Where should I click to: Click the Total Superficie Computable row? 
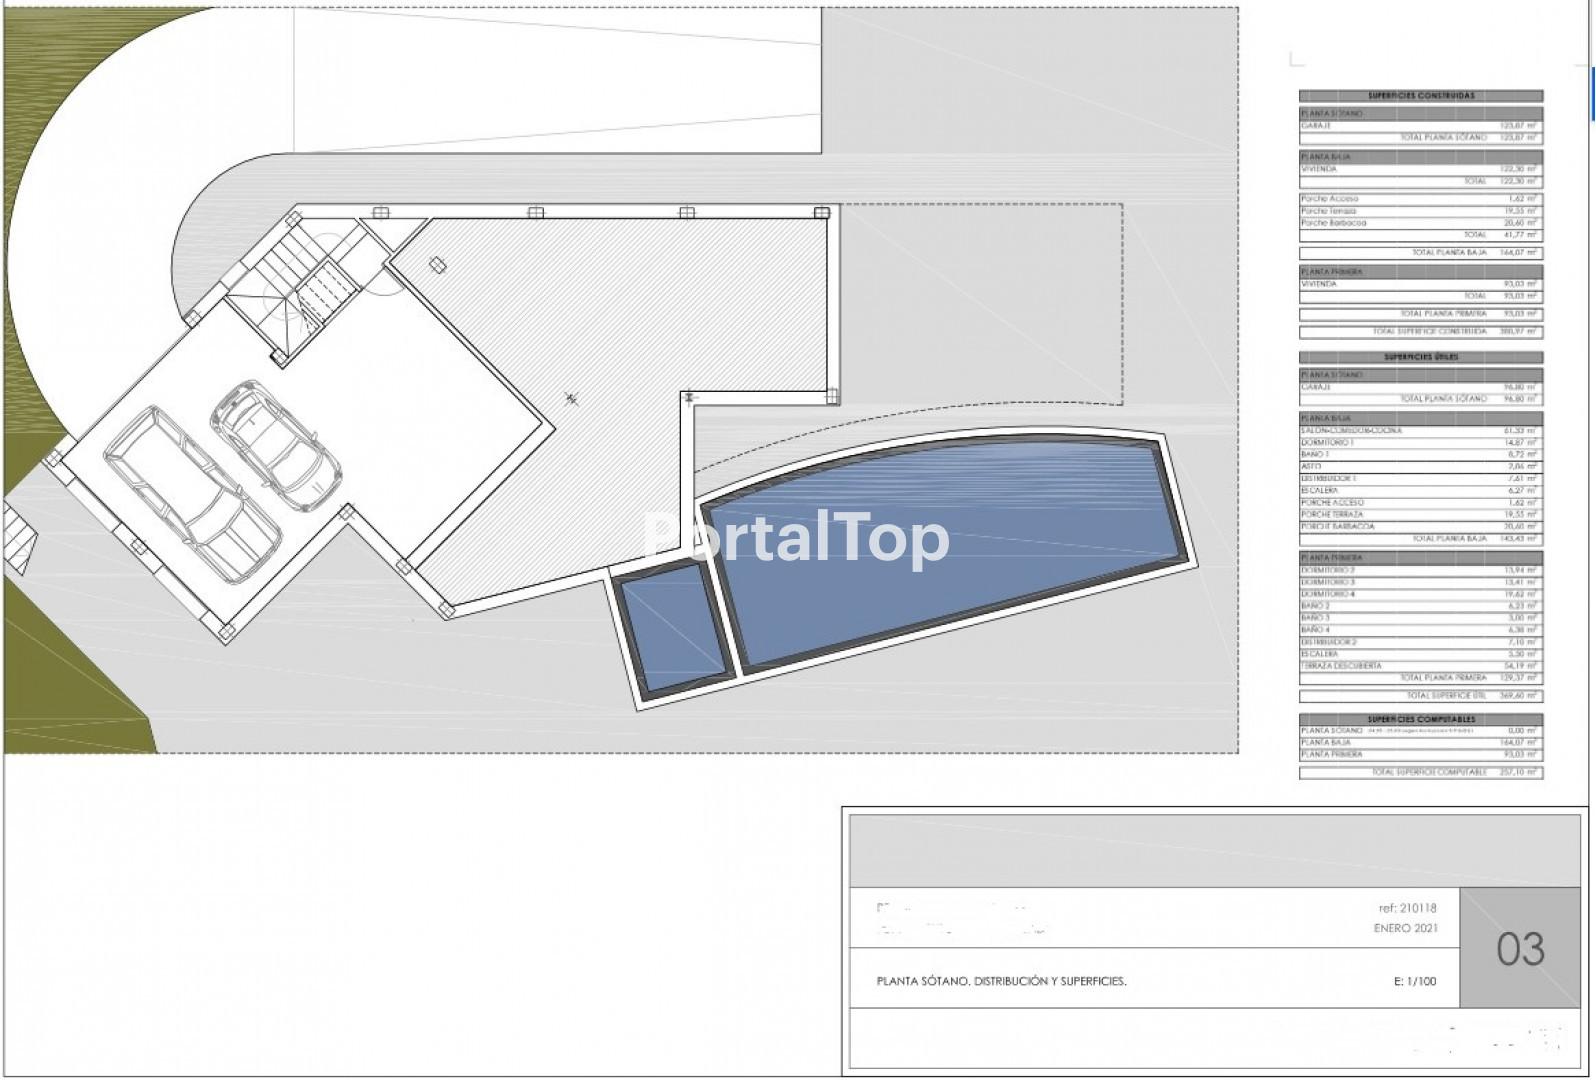pyautogui.click(x=1420, y=772)
